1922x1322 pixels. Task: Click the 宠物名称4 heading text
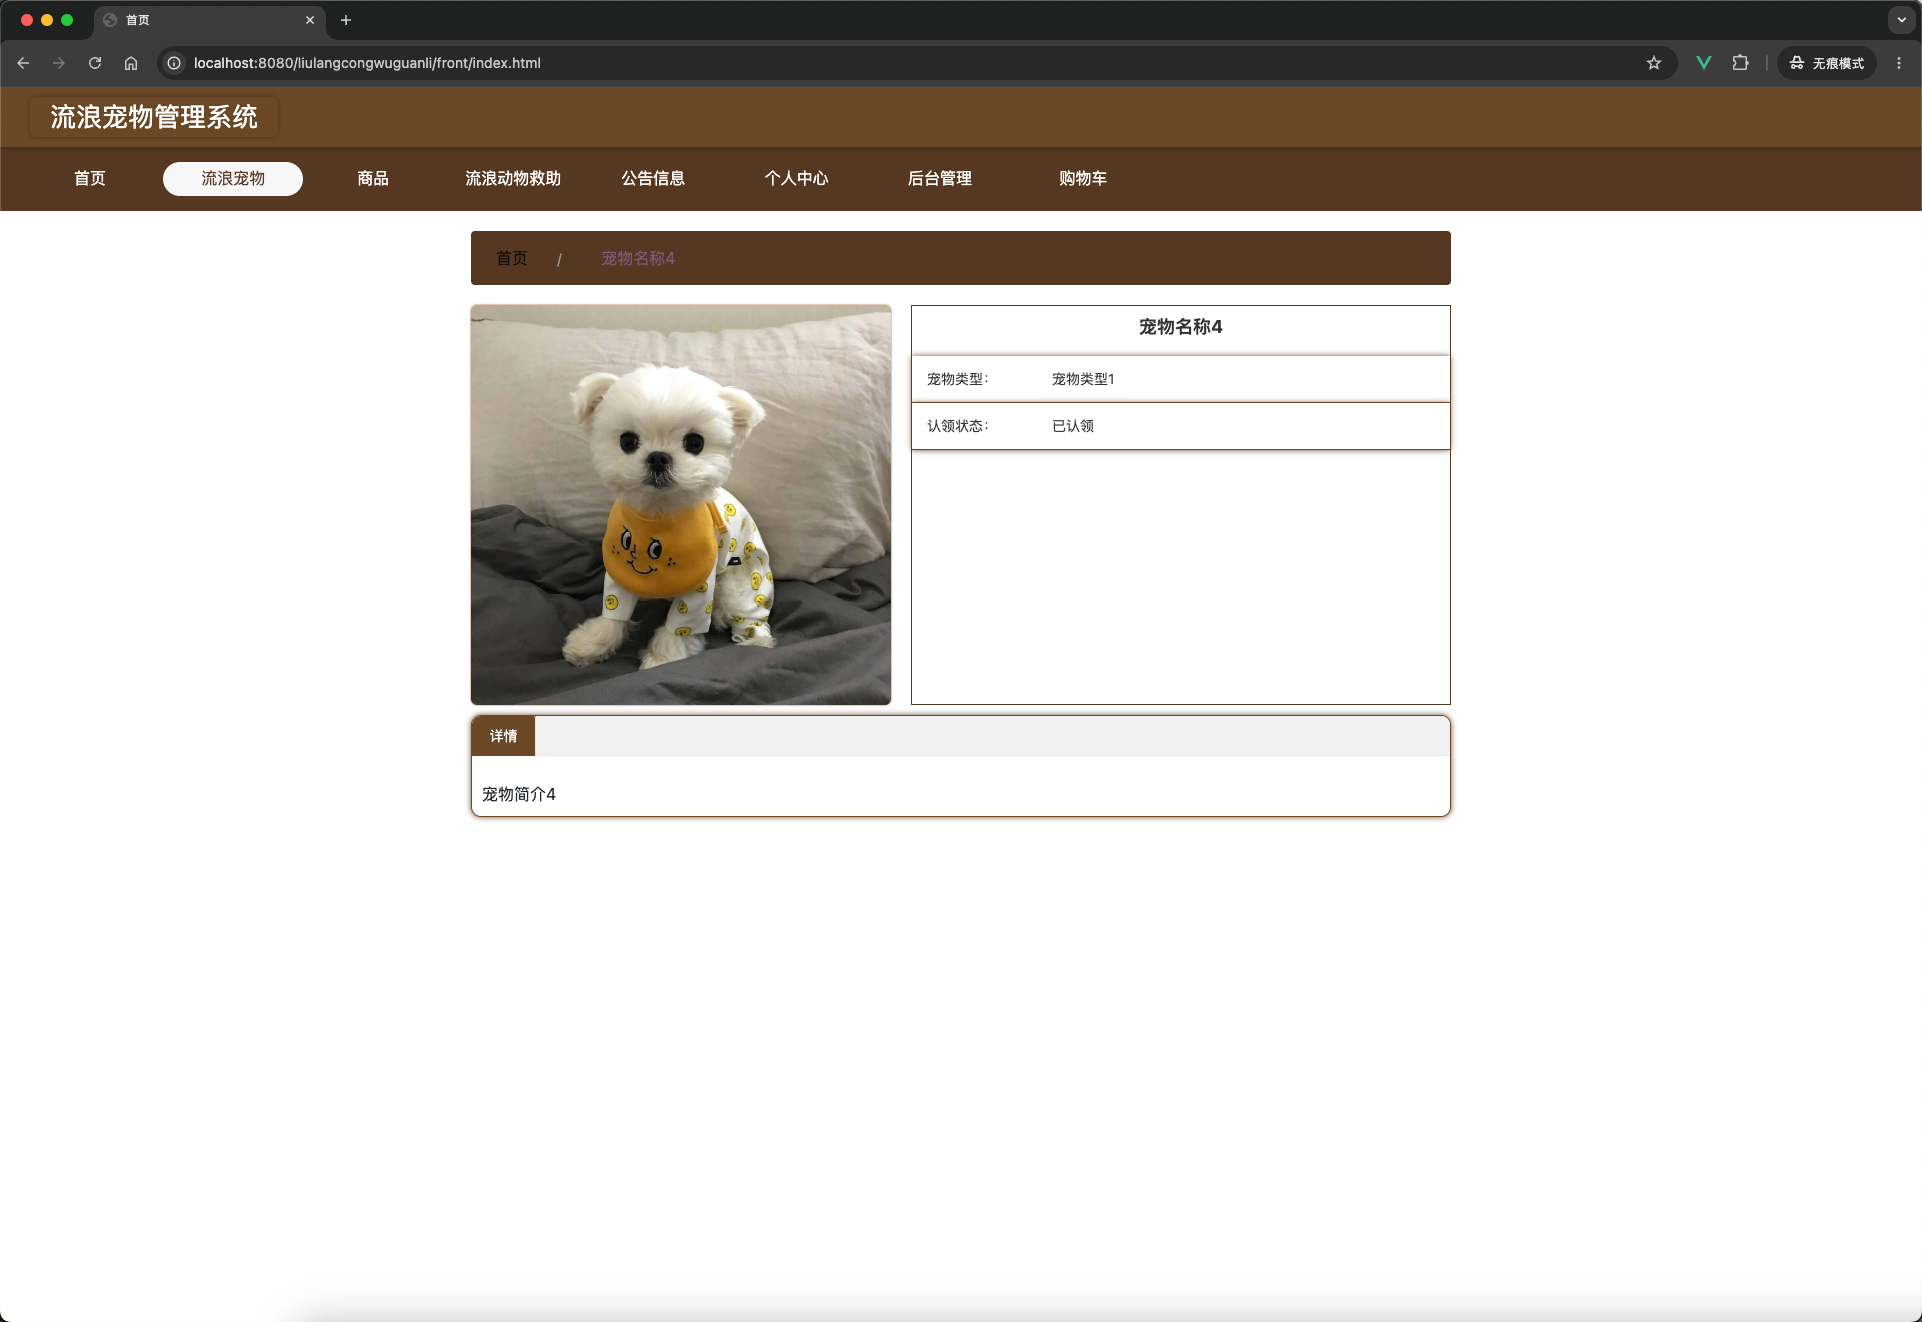(1181, 327)
